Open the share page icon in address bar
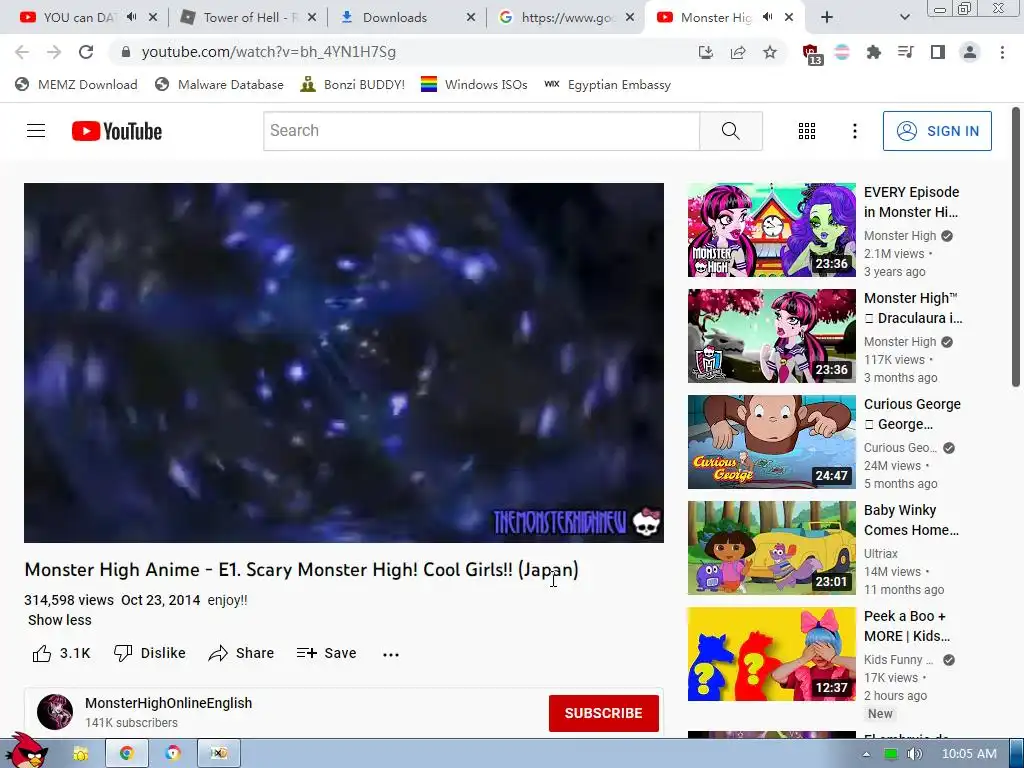The height and width of the screenshot is (768, 1024). click(738, 52)
